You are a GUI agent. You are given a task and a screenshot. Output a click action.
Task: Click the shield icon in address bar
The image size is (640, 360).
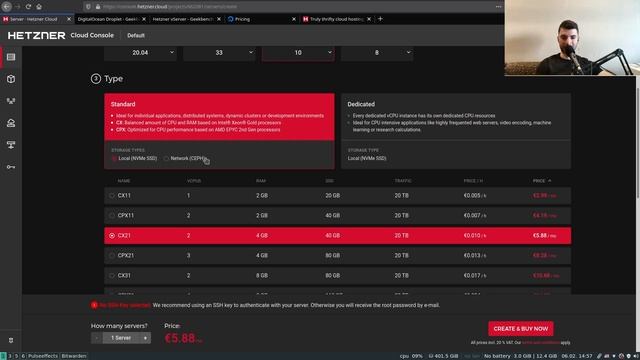pos(88,7)
